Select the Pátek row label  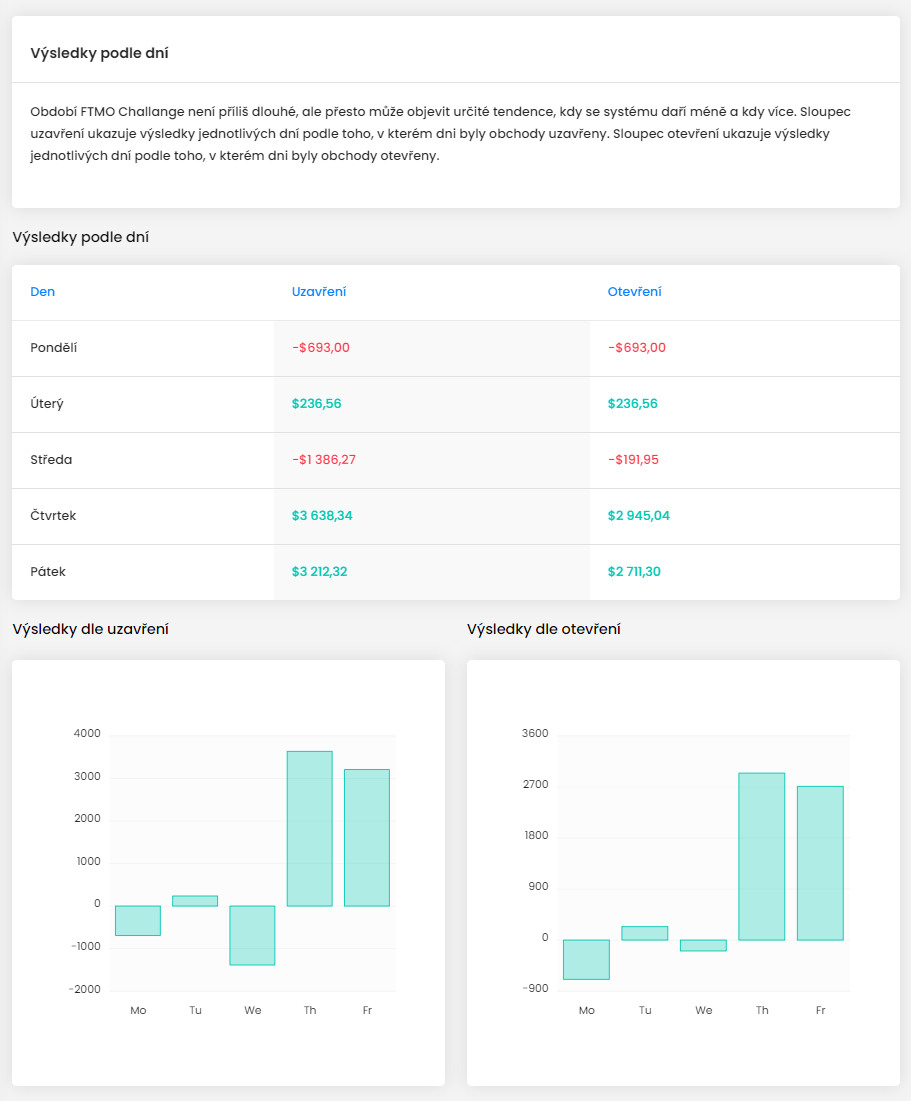[48, 572]
